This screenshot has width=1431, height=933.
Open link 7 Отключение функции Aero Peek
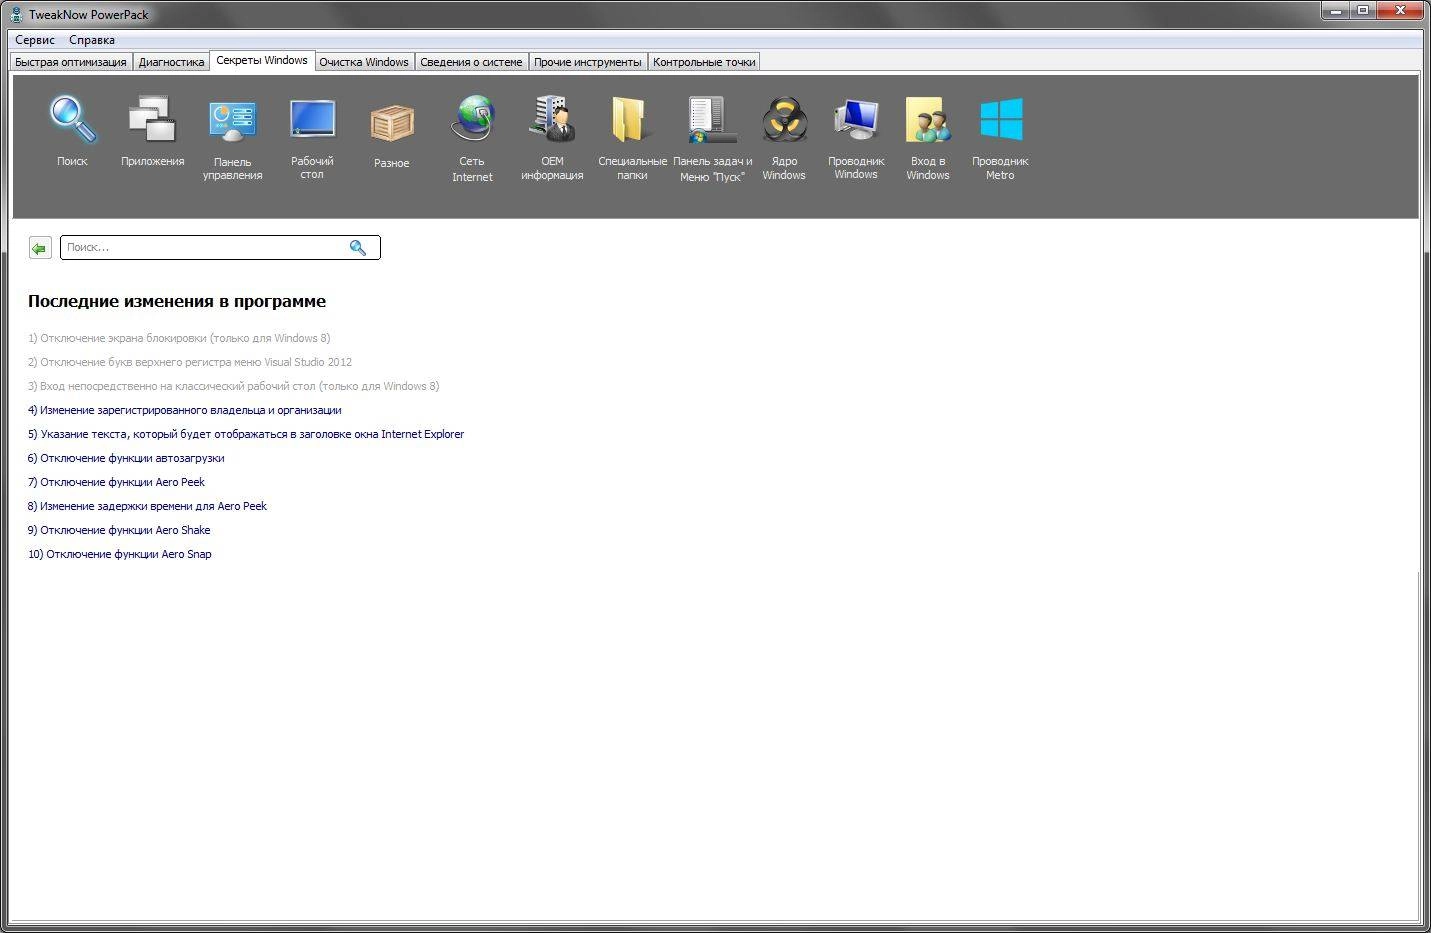[x=116, y=482]
